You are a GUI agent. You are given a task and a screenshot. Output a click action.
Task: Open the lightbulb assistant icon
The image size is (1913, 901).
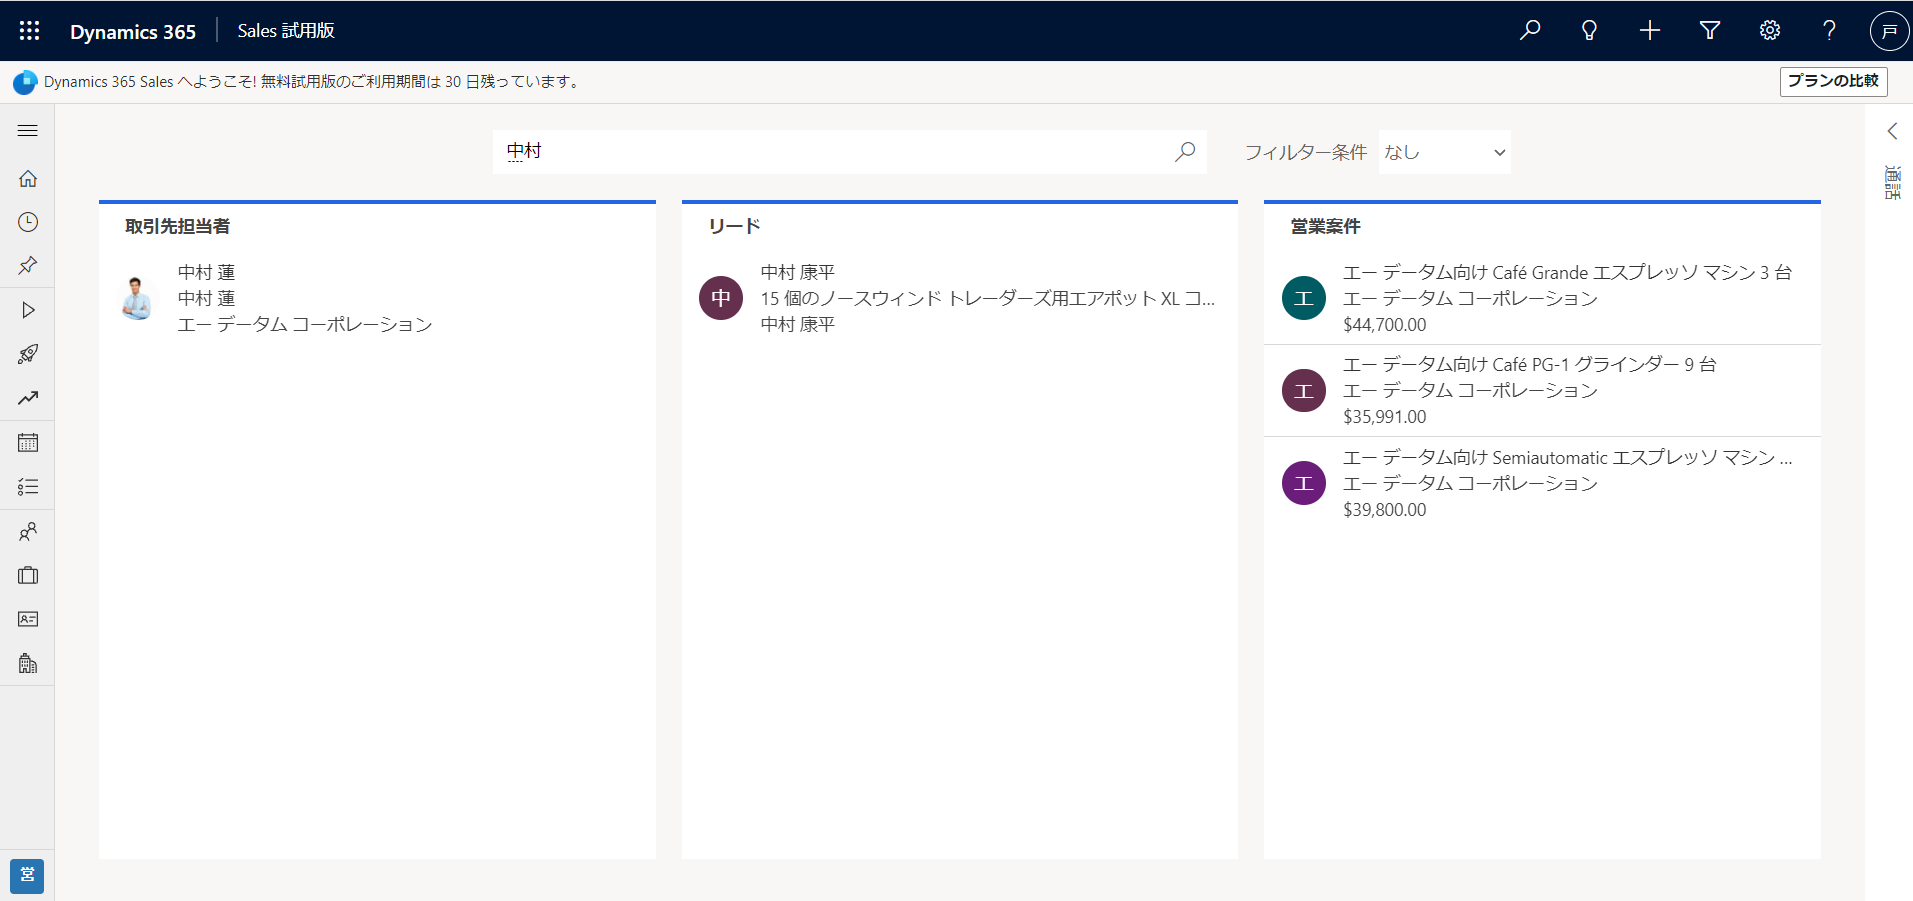tap(1589, 31)
